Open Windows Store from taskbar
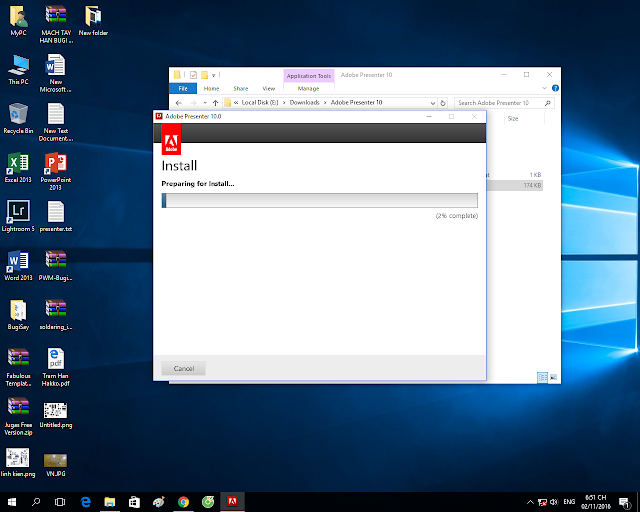This screenshot has height=512, width=640. click(x=134, y=502)
